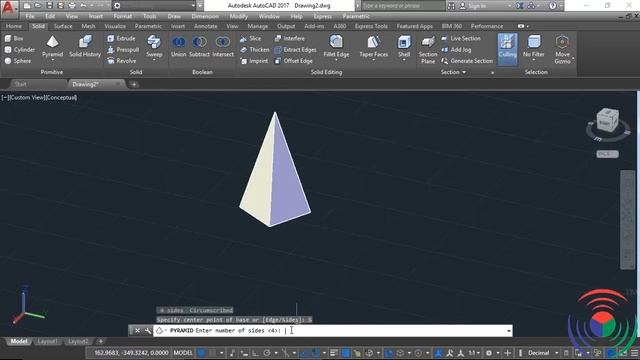
Task: Apply the Union boolean operation
Action: [178, 46]
